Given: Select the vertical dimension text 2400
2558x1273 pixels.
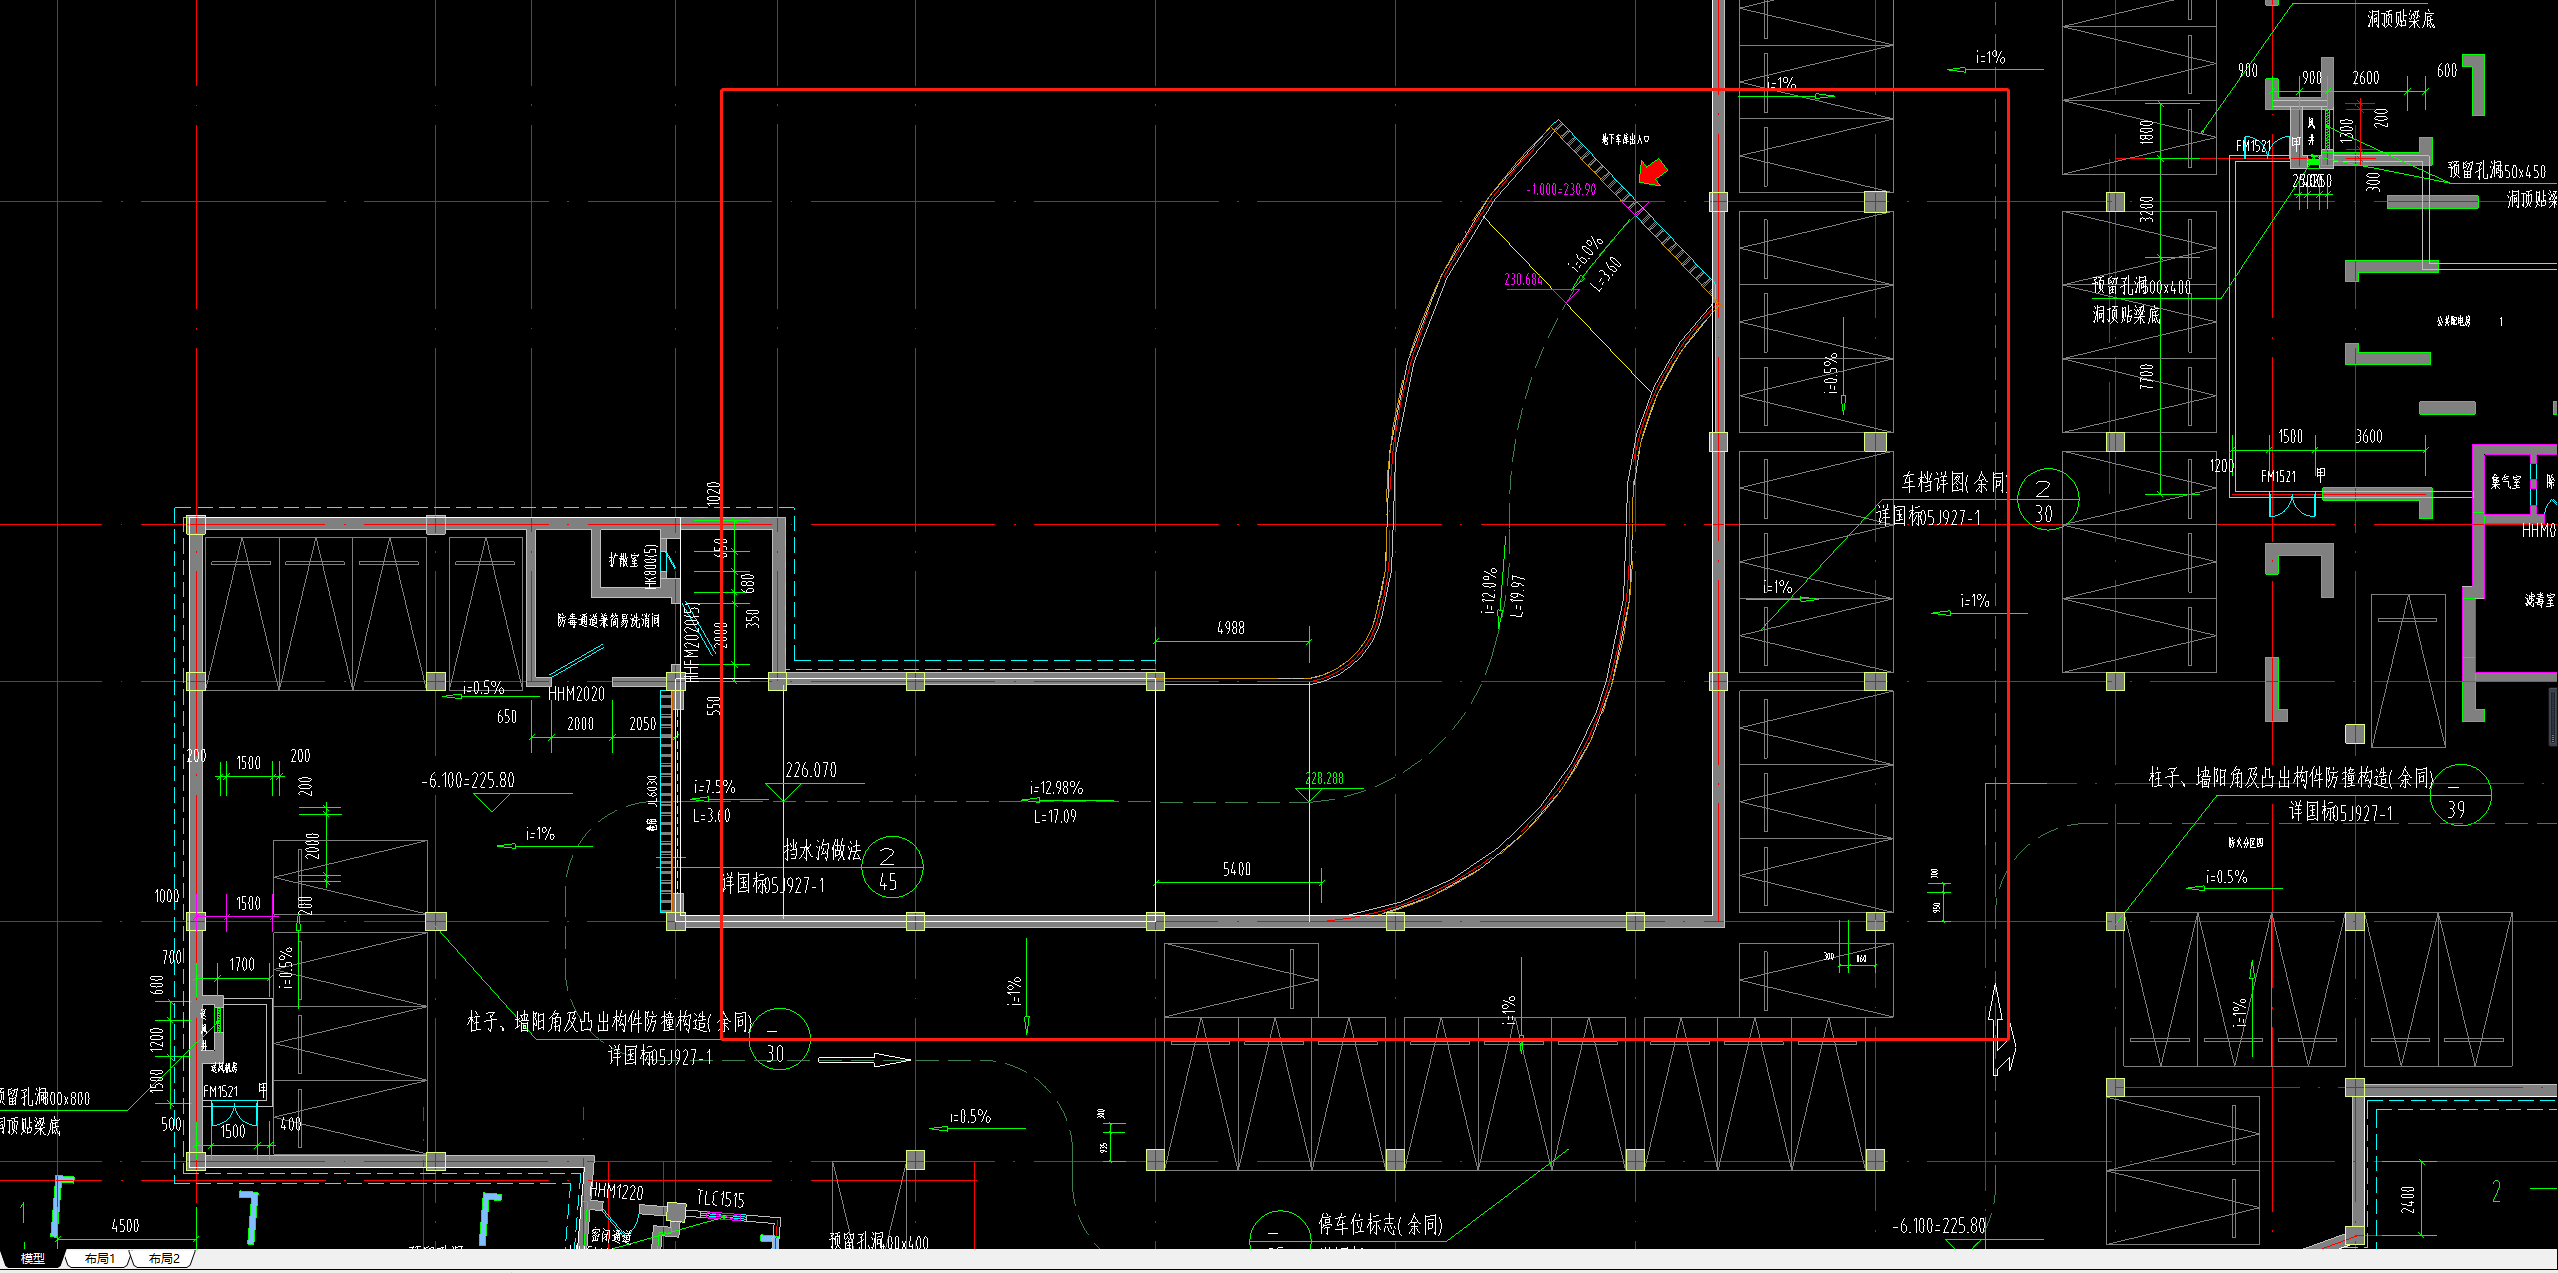Looking at the screenshot, I should [x=2408, y=1199].
